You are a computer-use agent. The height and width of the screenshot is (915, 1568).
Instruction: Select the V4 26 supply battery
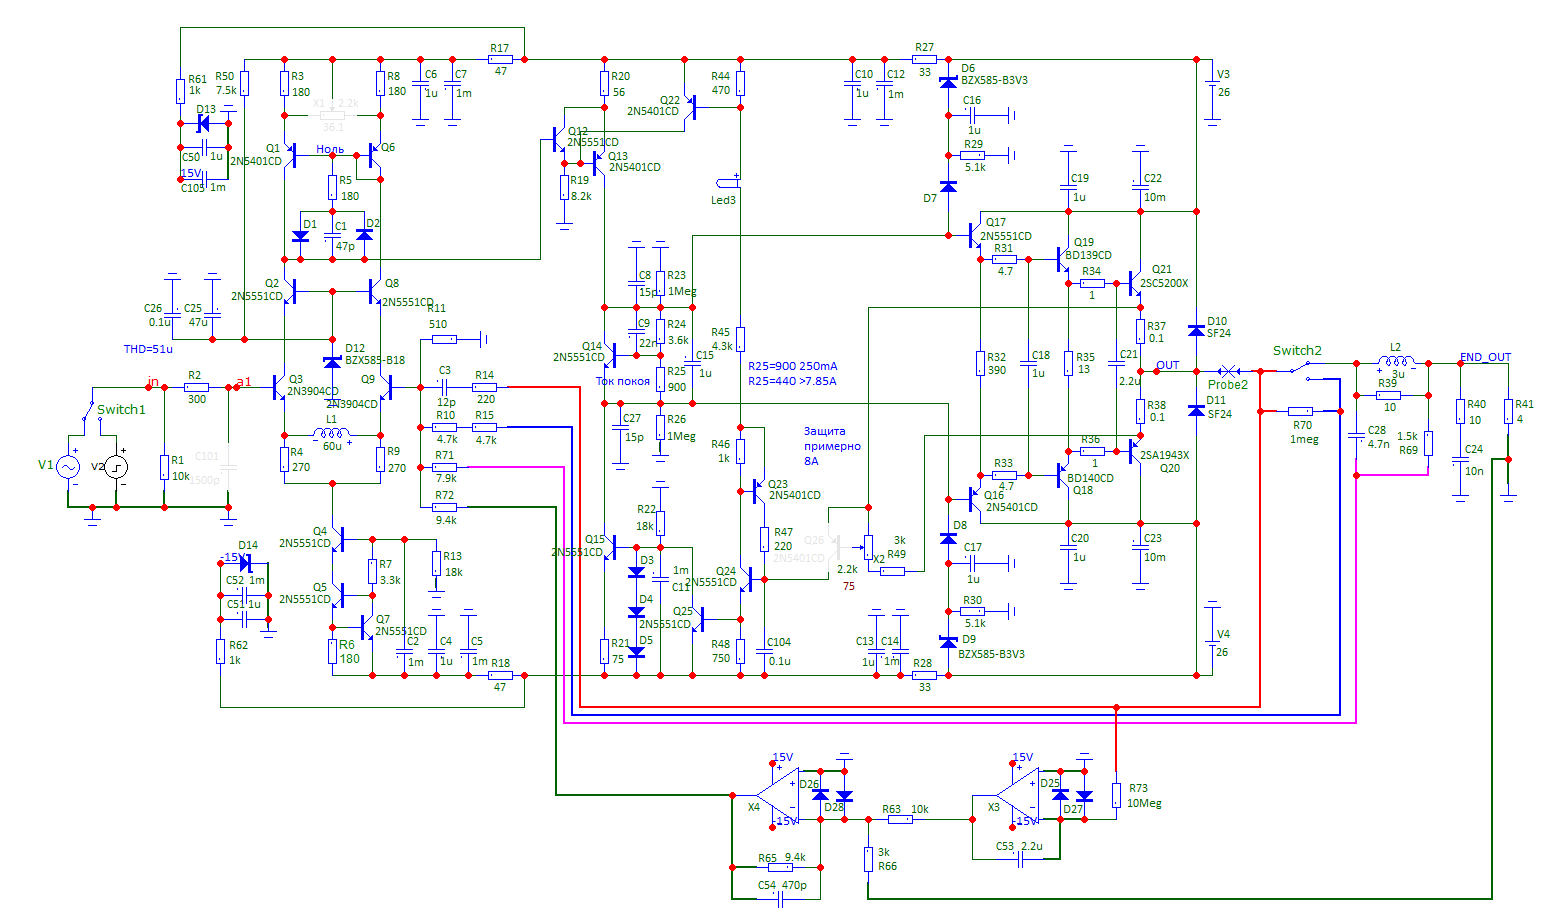[1212, 643]
